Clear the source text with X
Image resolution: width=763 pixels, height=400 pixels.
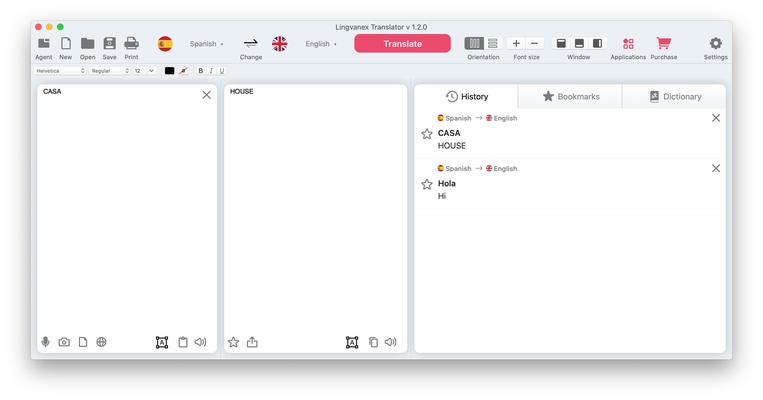[x=206, y=95]
